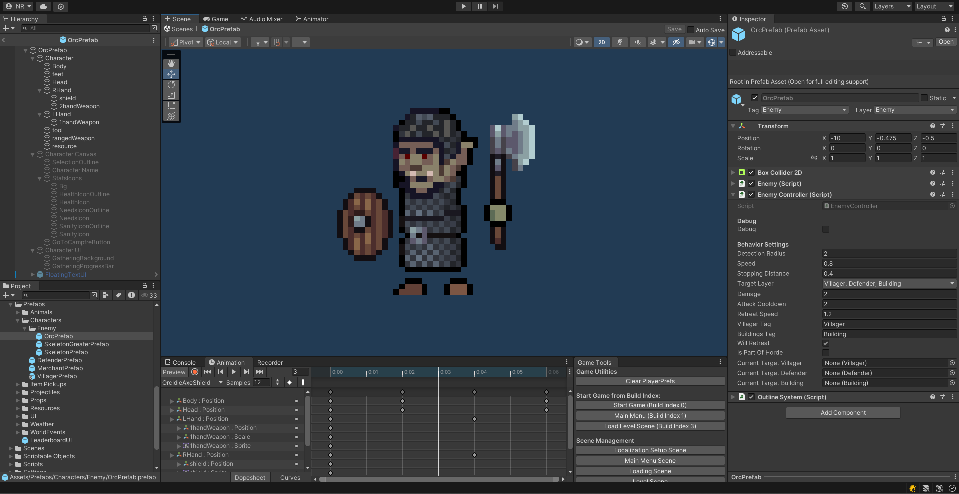The height and width of the screenshot is (494, 959).
Task: Click the global search magnifier icon
Action: click(863, 6)
